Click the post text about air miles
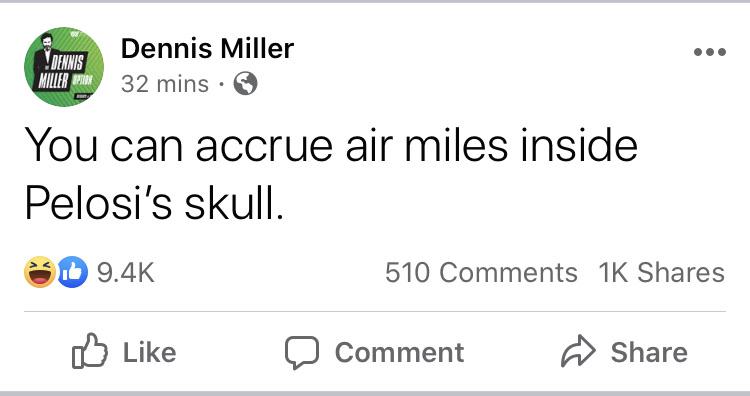 331,175
